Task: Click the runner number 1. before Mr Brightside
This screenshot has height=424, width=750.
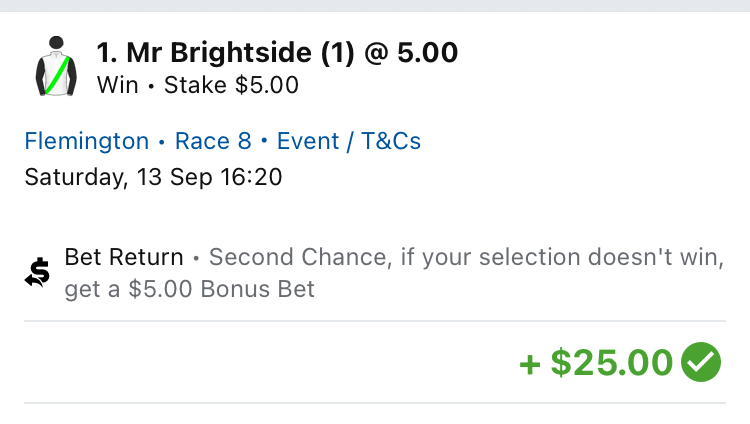Action: tap(106, 53)
